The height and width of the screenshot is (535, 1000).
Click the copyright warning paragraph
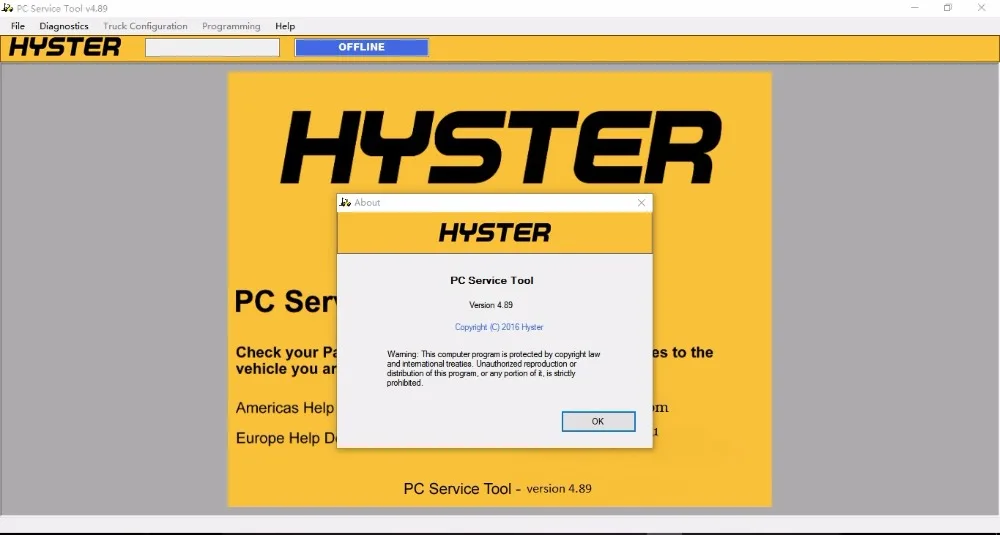pos(493,369)
